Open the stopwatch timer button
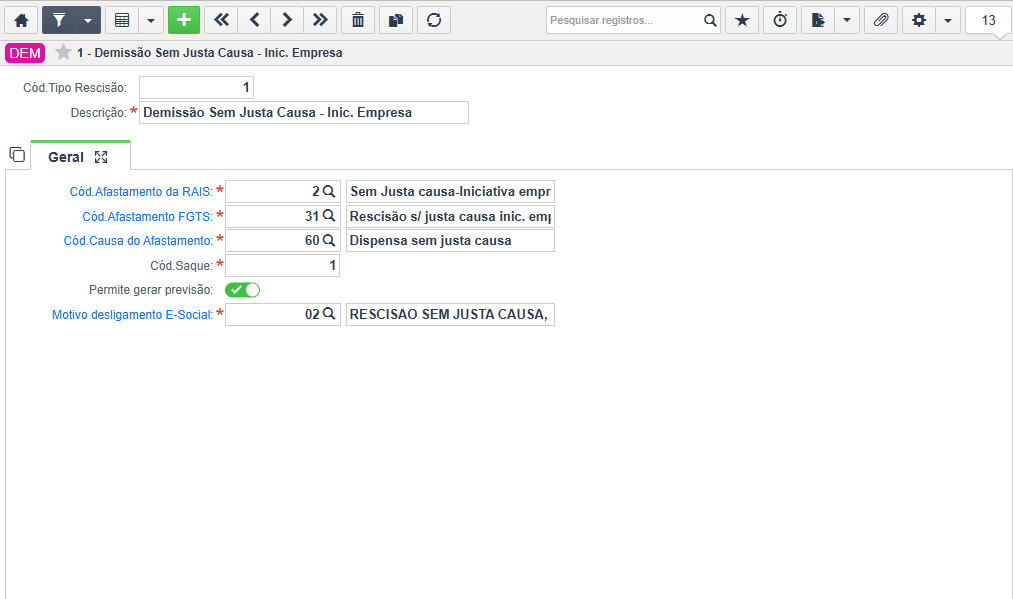 (780, 20)
